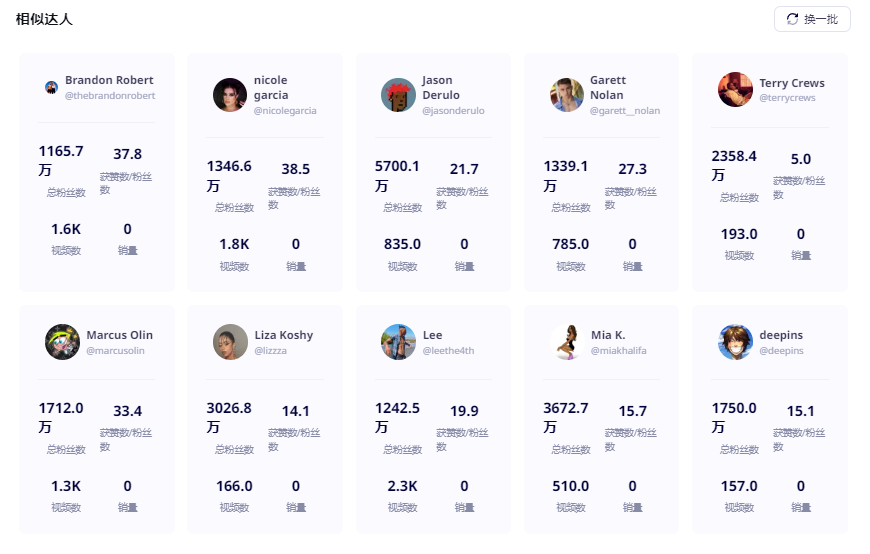This screenshot has height=554, width=870.
Task: Open Terry Crews' avatar thumbnail
Action: pos(735,89)
